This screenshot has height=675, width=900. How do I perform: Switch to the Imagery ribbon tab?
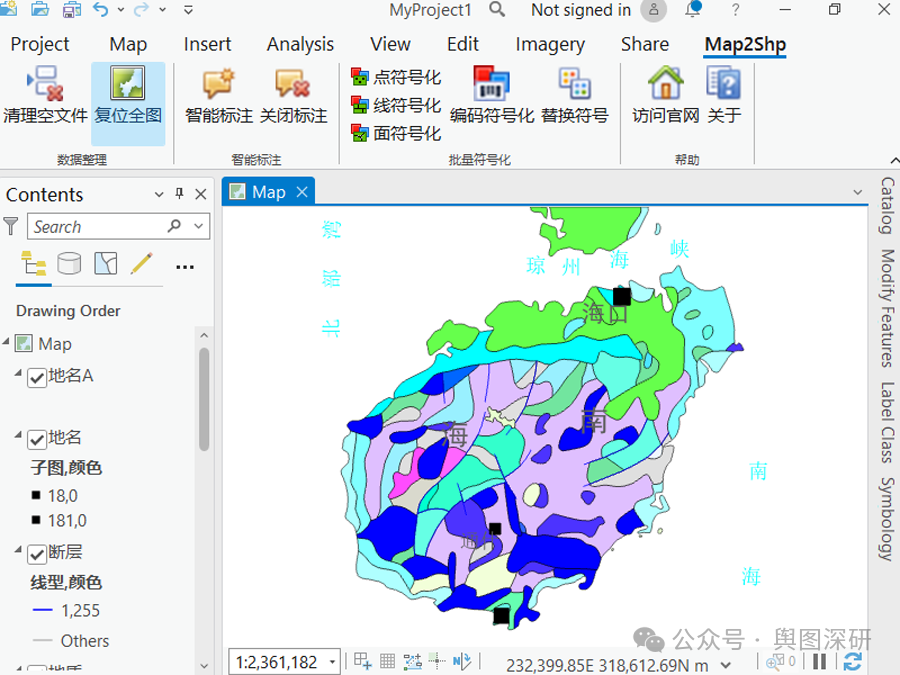tap(550, 44)
